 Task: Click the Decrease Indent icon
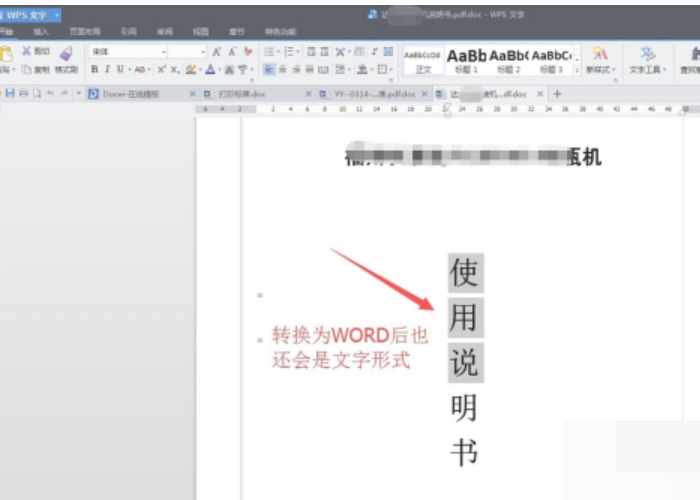click(x=311, y=52)
